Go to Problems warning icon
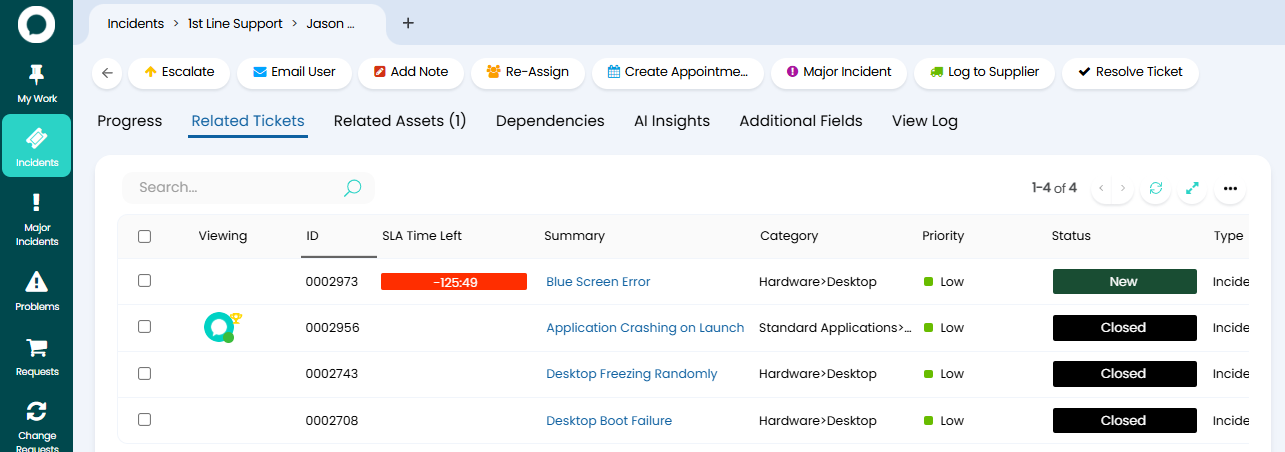Viewport: 1285px width, 452px height. click(36, 281)
